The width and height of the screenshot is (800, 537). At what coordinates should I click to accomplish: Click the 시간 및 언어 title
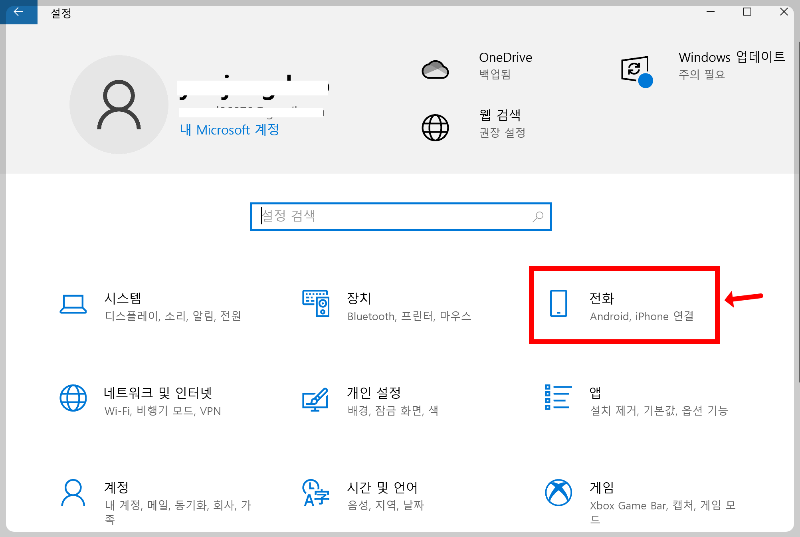coord(382,488)
